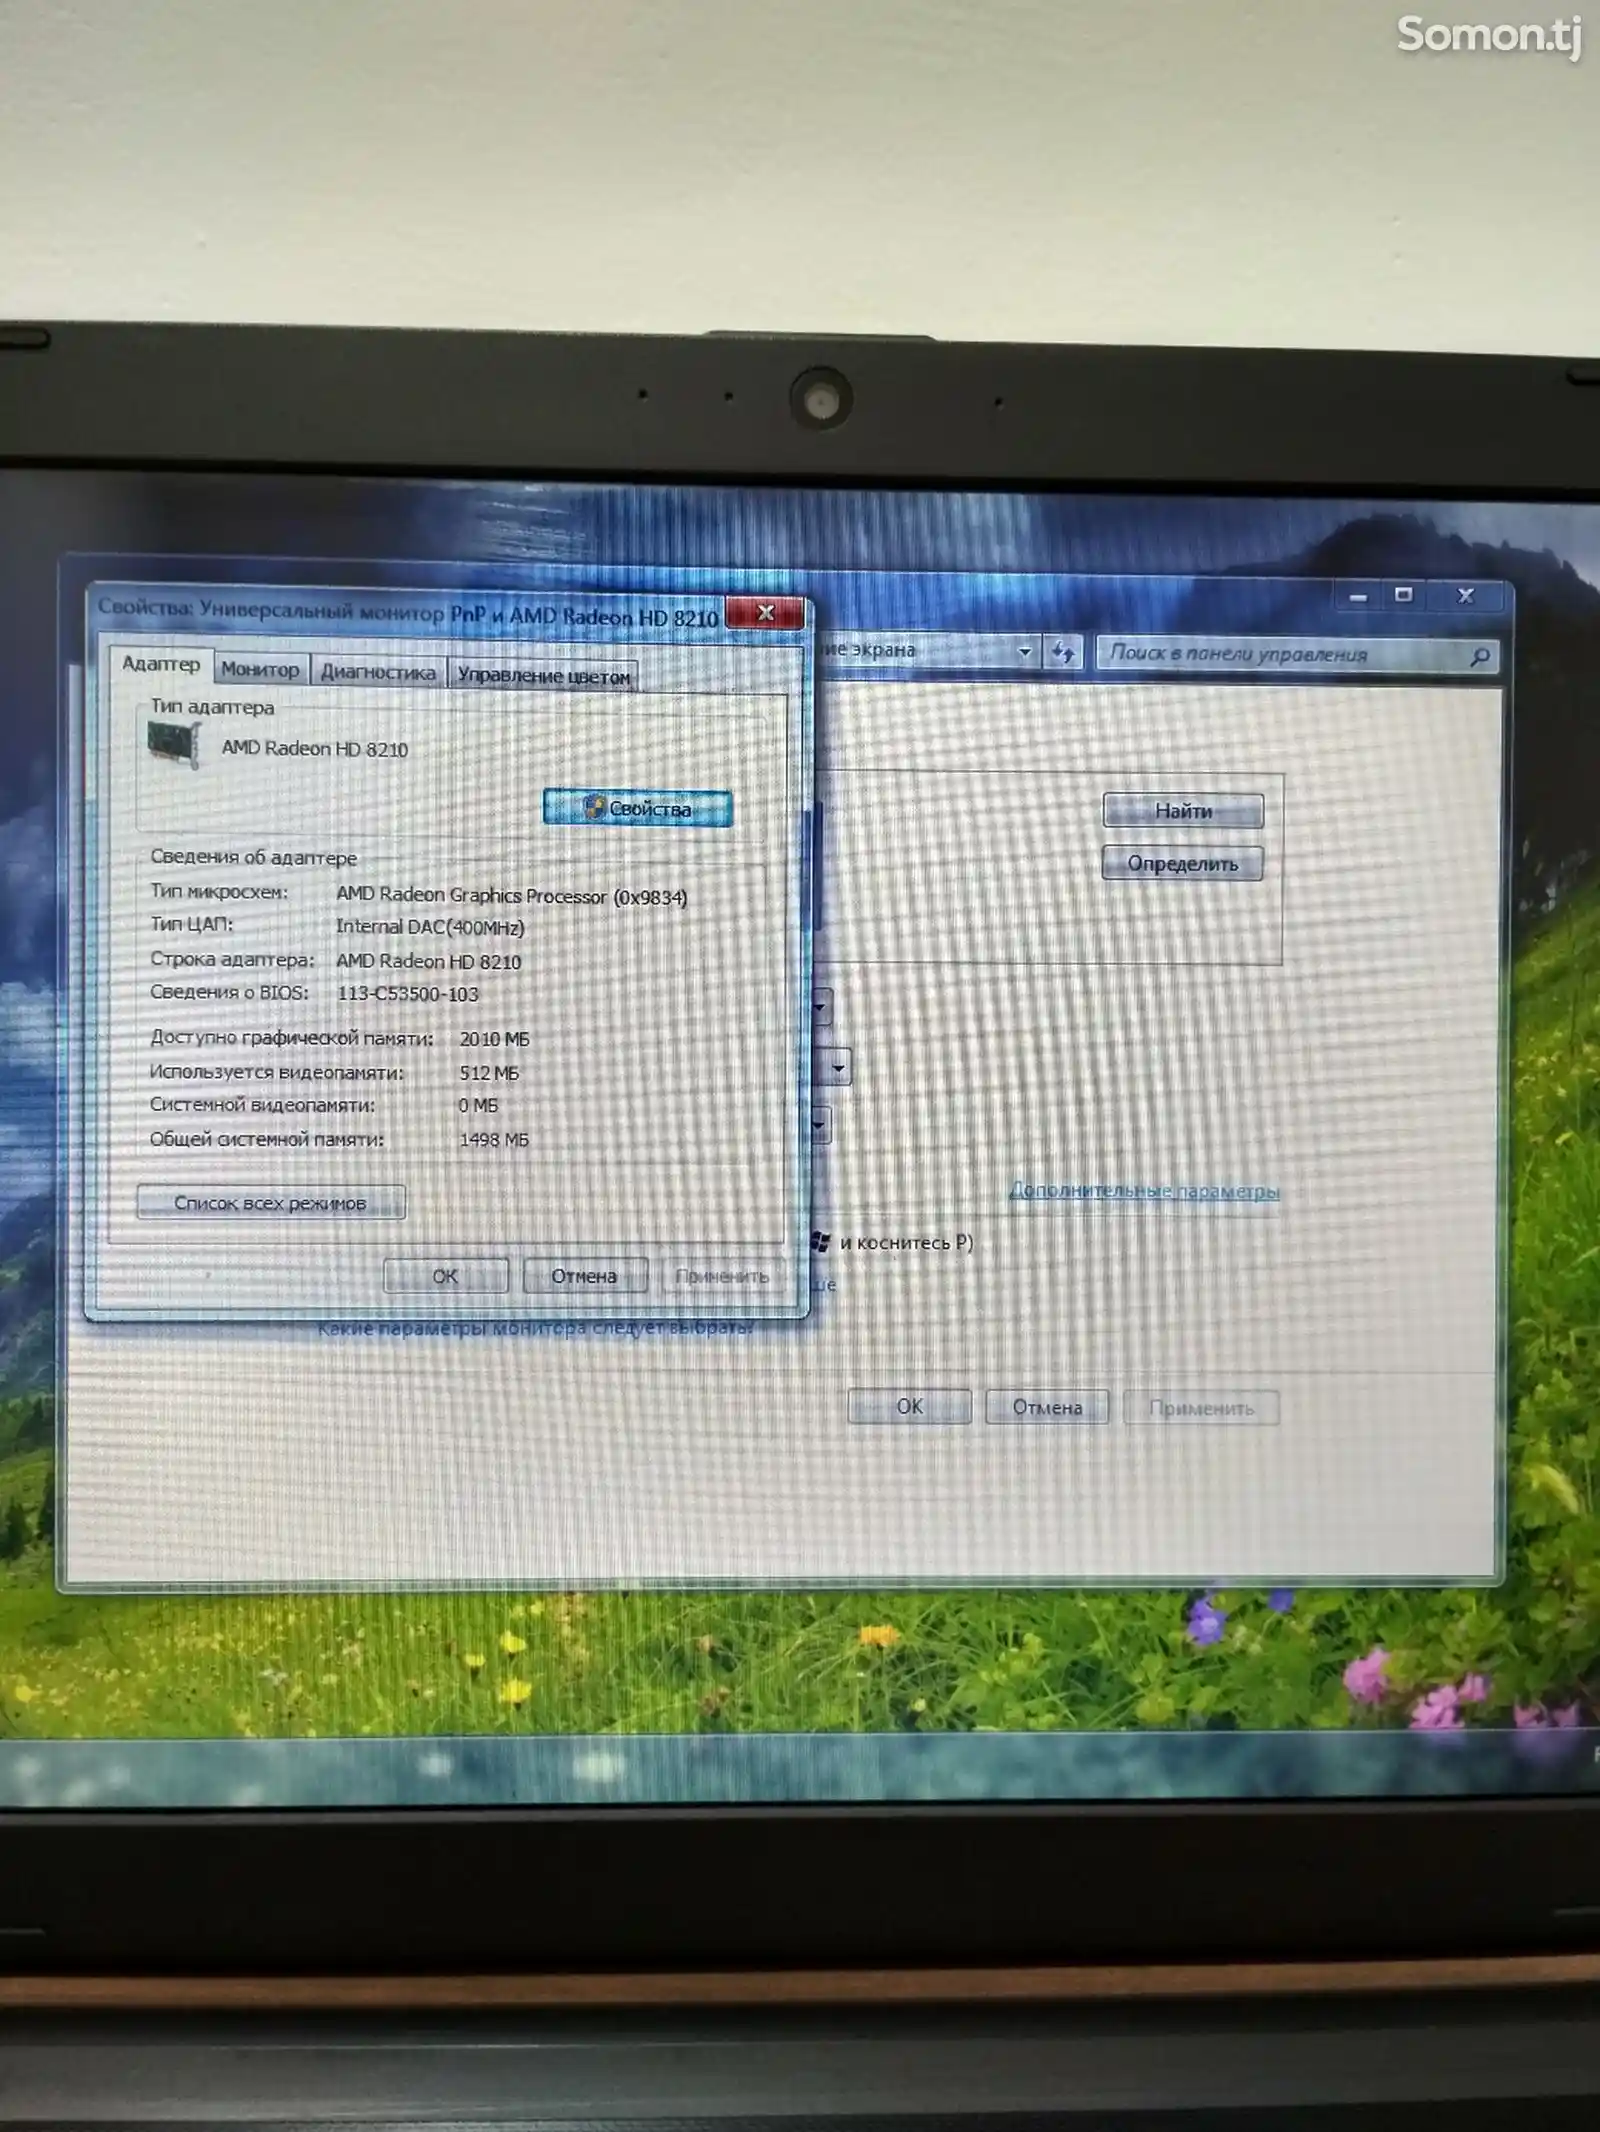This screenshot has width=1600, height=2132.
Task: Open the Монитор tab
Action: click(x=260, y=669)
